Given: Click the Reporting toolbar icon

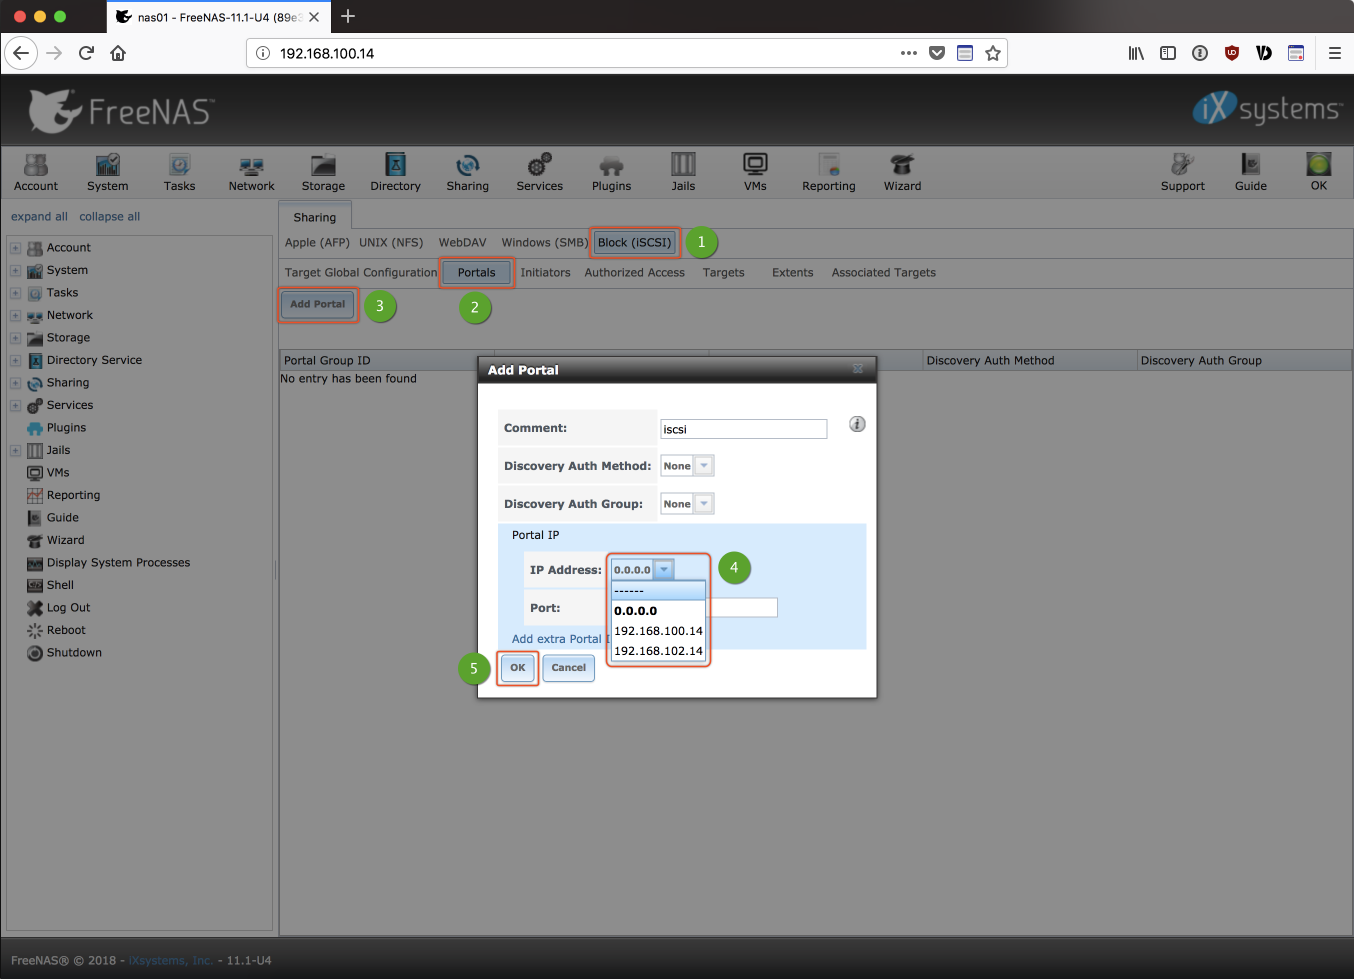Looking at the screenshot, I should (828, 171).
